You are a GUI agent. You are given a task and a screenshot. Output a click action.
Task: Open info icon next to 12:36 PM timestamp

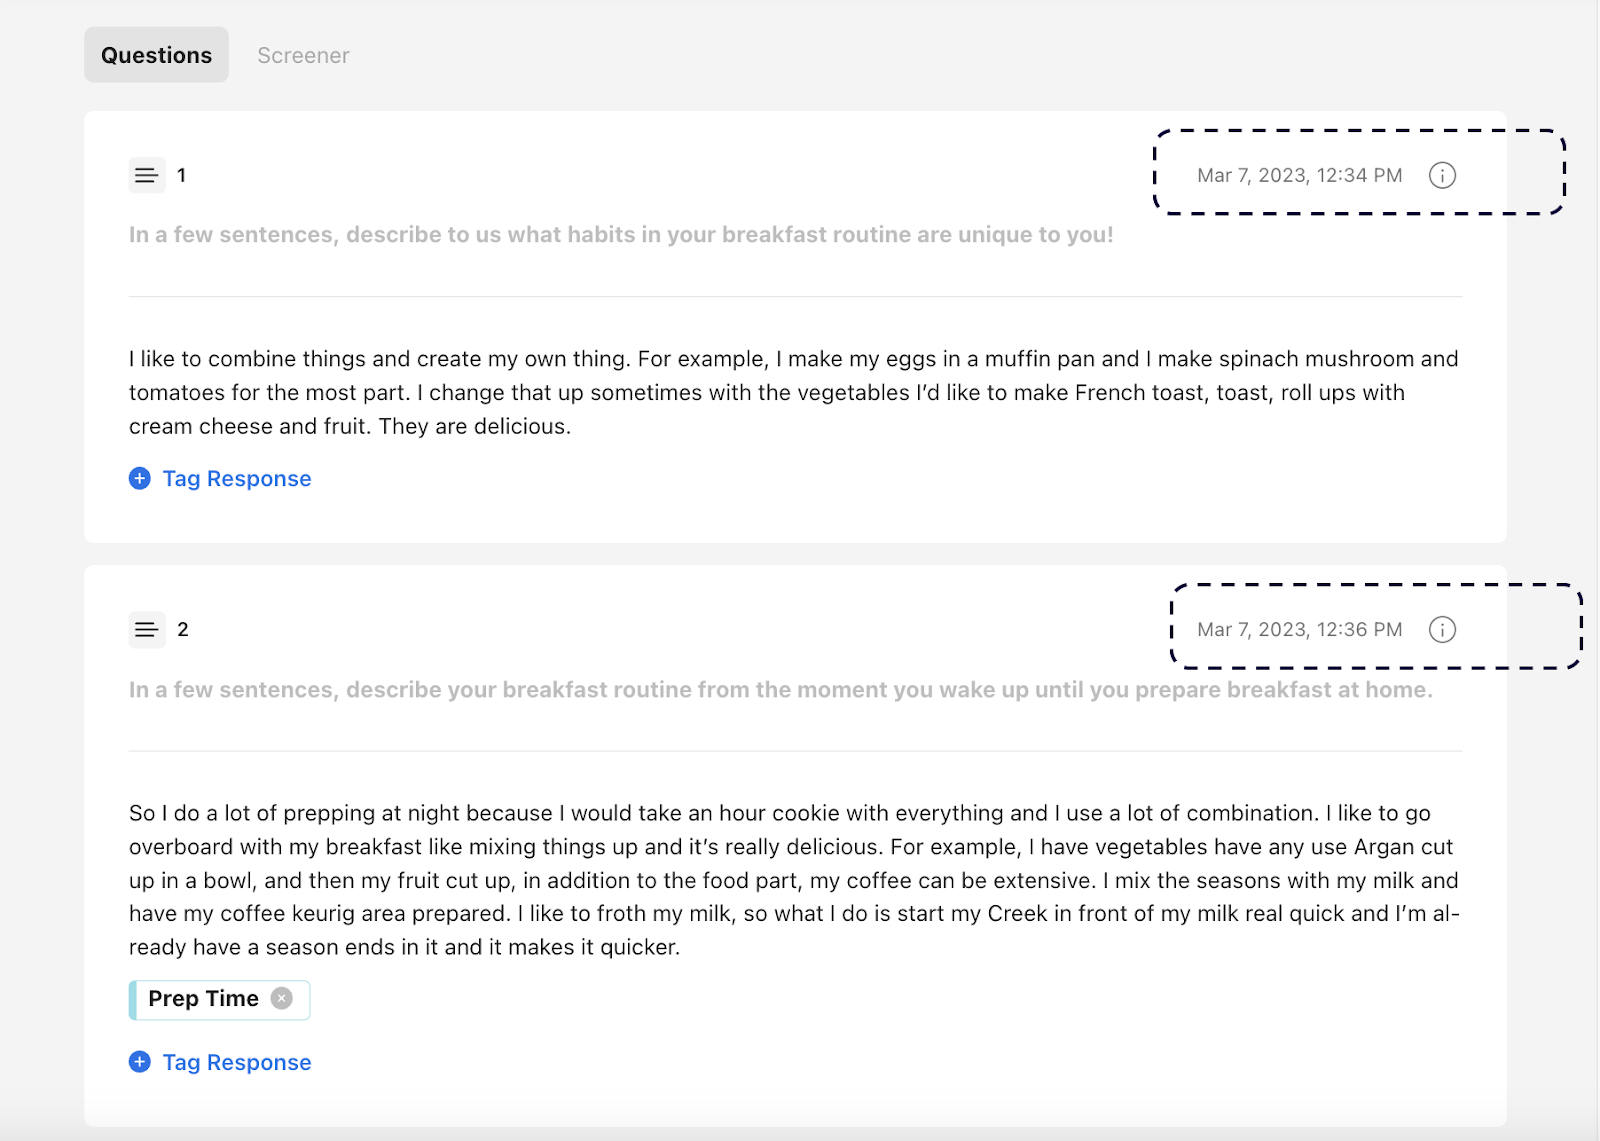1442,629
